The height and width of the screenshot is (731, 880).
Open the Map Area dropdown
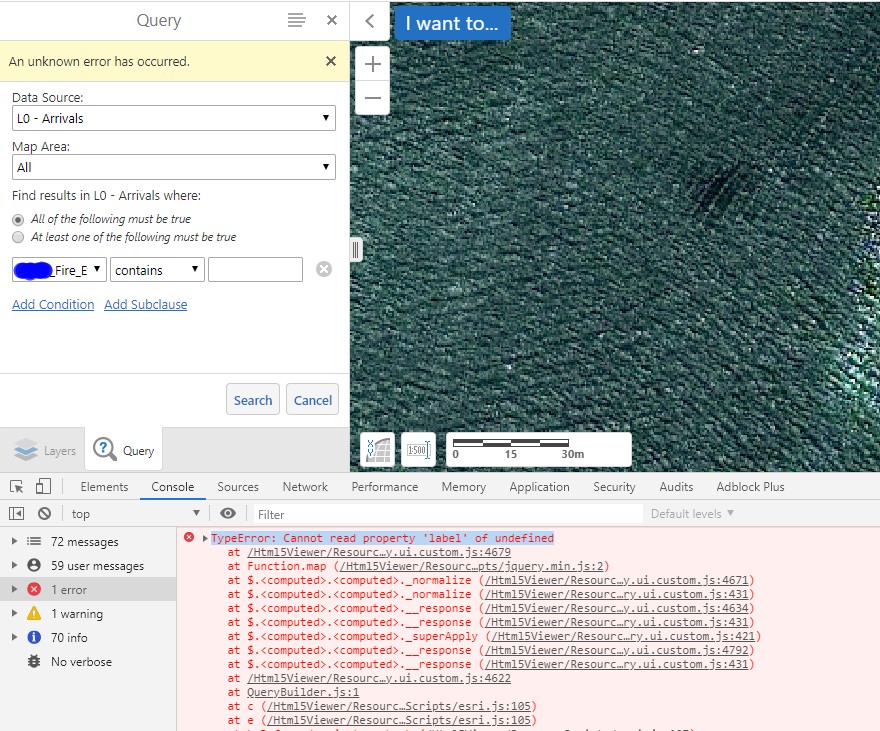point(174,167)
